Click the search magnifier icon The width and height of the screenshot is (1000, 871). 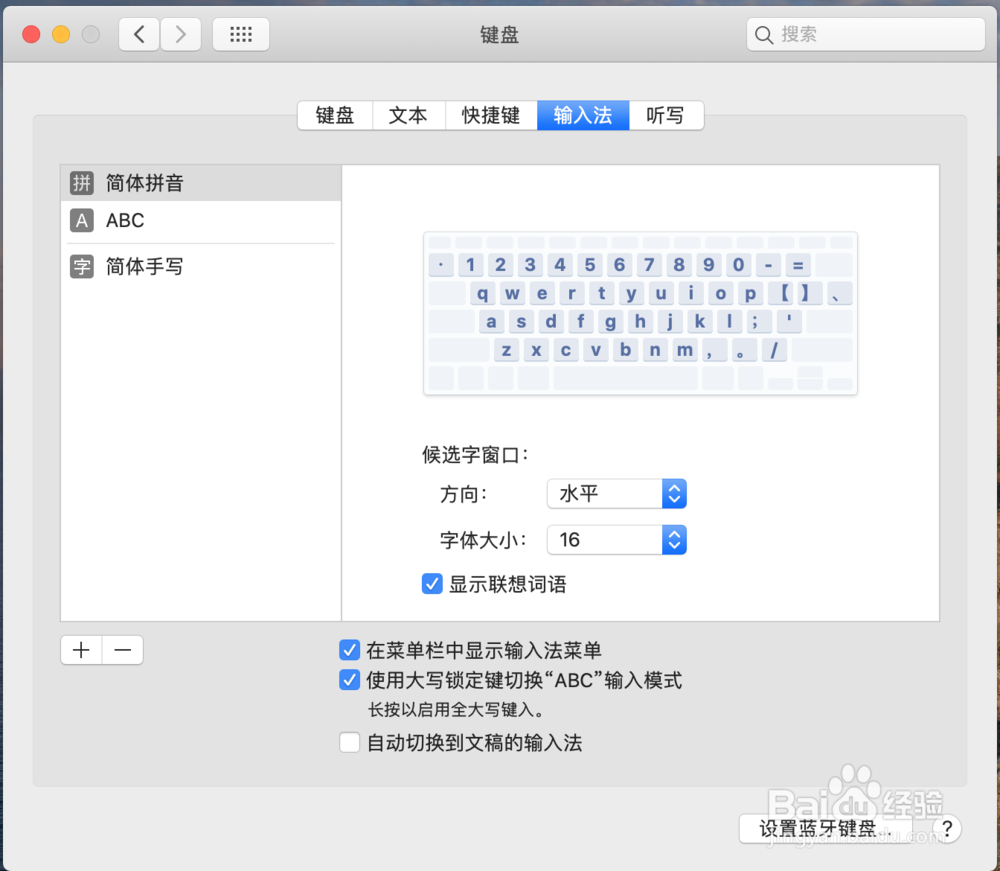point(764,34)
